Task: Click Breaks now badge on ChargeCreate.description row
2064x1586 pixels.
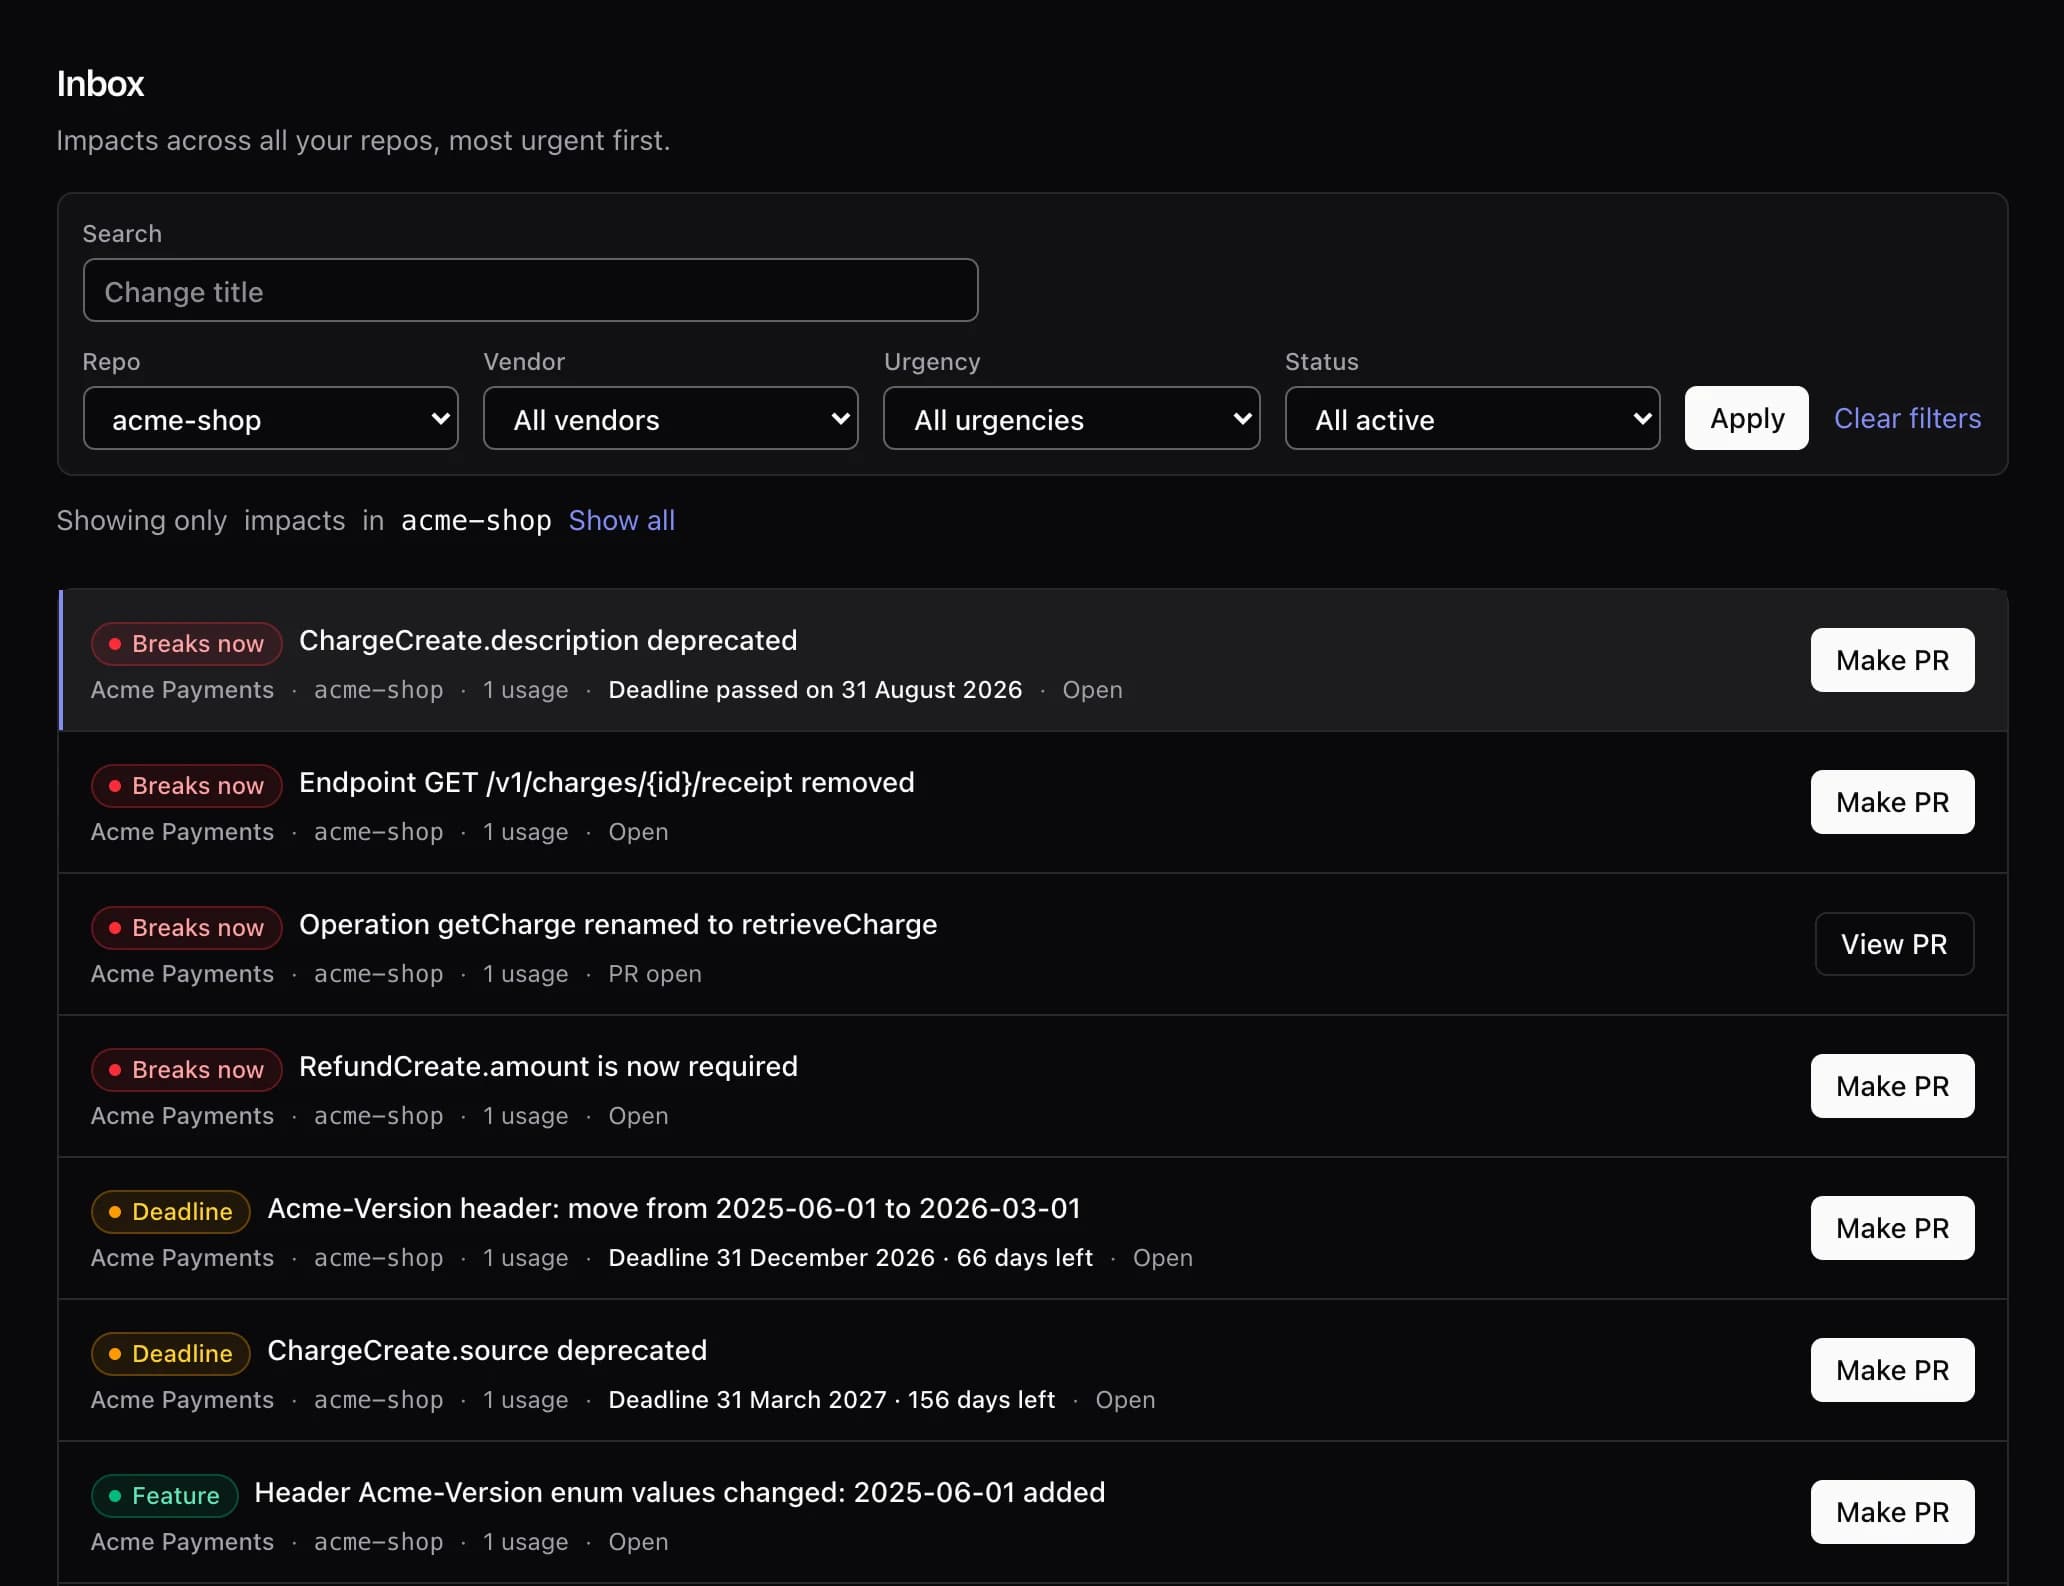Action: (x=187, y=644)
